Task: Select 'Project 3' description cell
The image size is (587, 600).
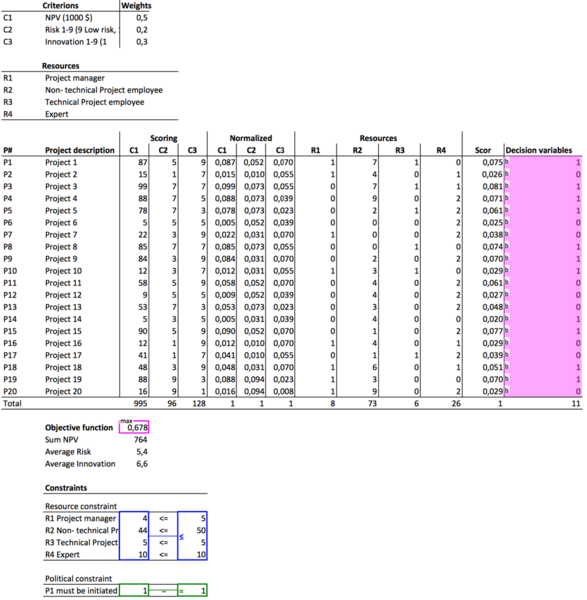Action: [61, 186]
